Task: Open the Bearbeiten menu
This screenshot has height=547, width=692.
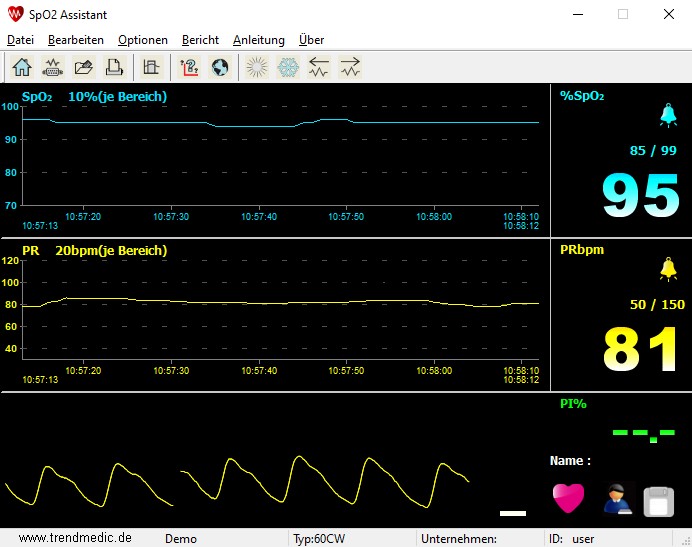Action: click(76, 40)
